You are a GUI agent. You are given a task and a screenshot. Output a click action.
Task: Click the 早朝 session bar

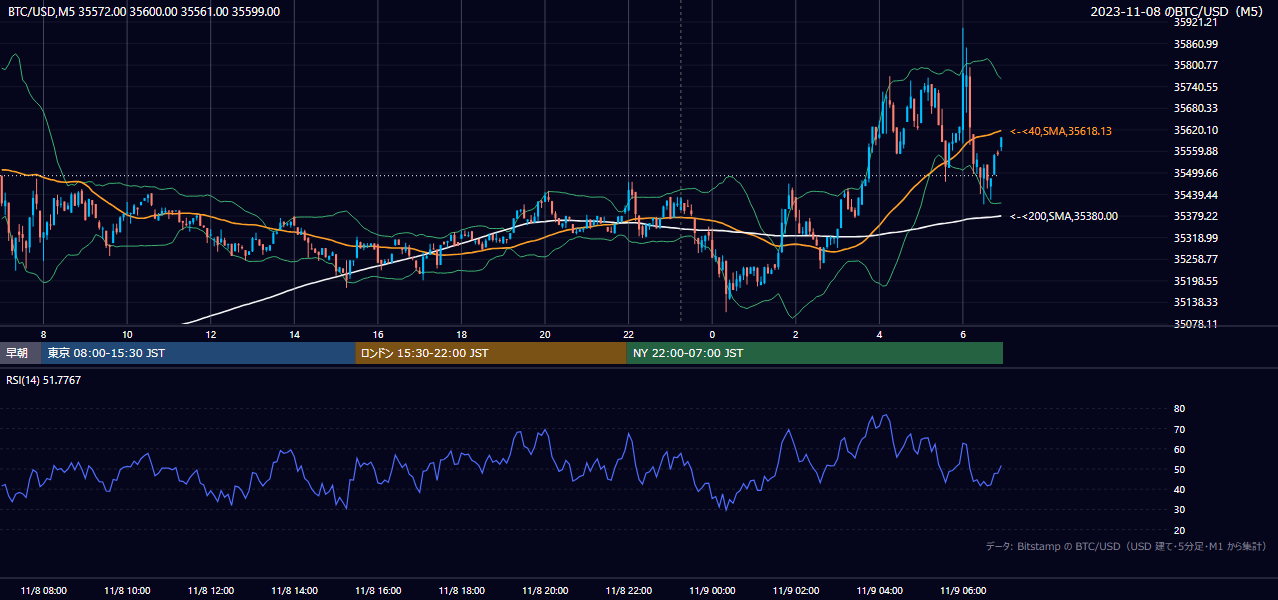click(20, 353)
